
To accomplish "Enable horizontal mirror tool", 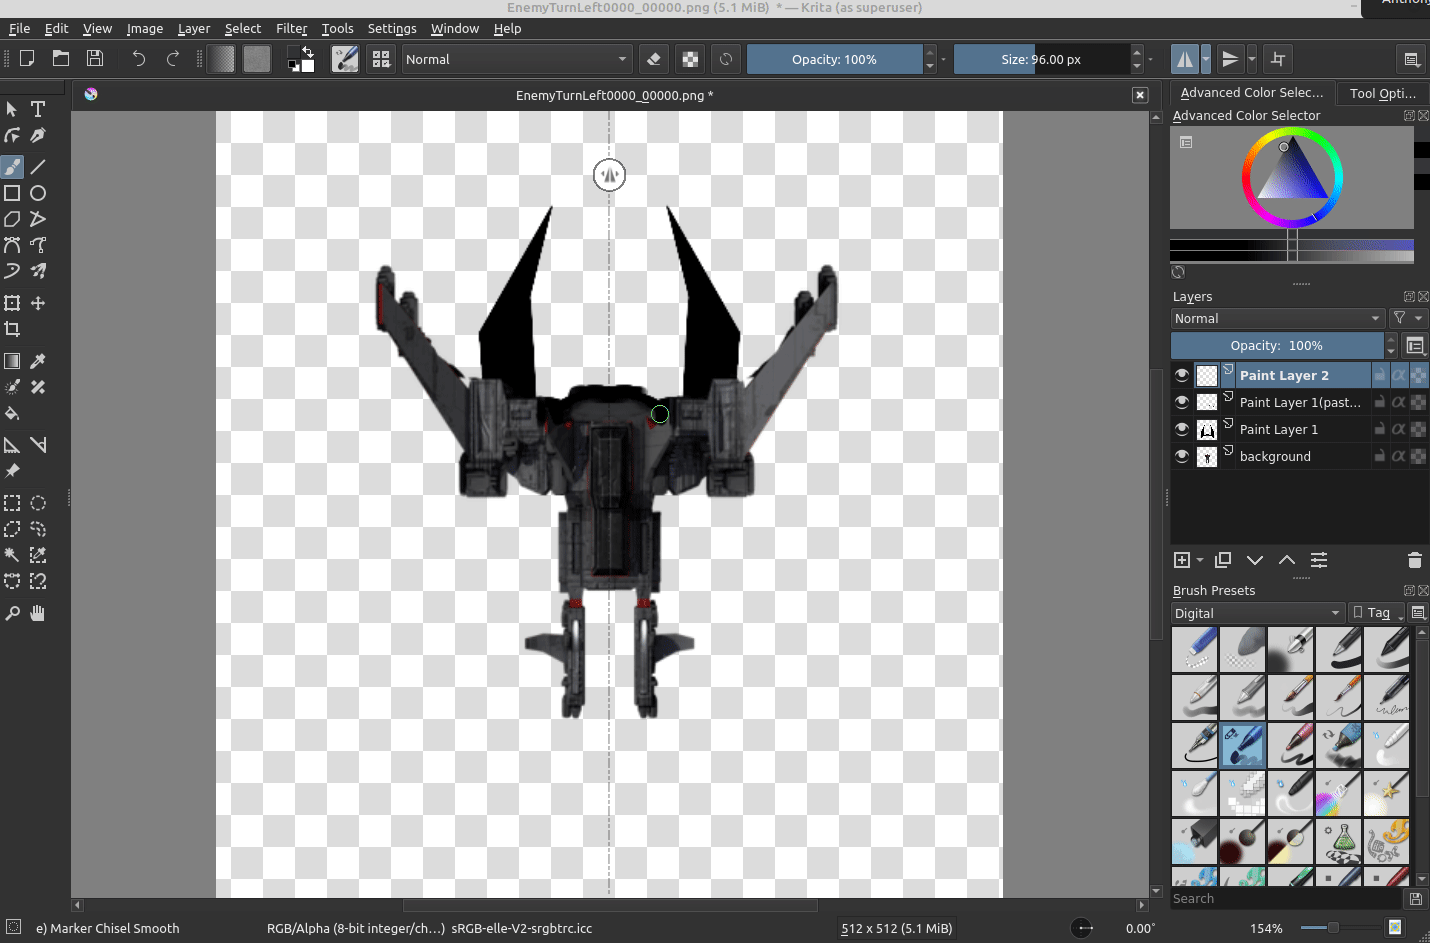I will click(1184, 59).
